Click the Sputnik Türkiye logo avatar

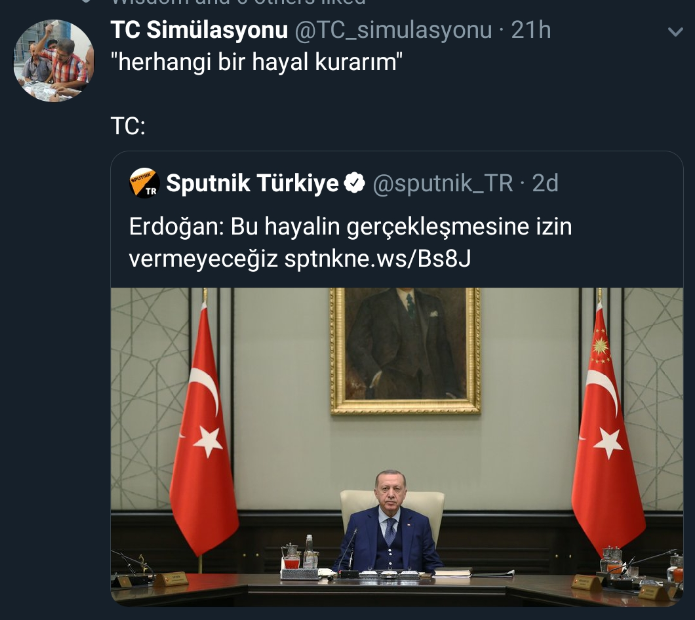click(x=144, y=183)
